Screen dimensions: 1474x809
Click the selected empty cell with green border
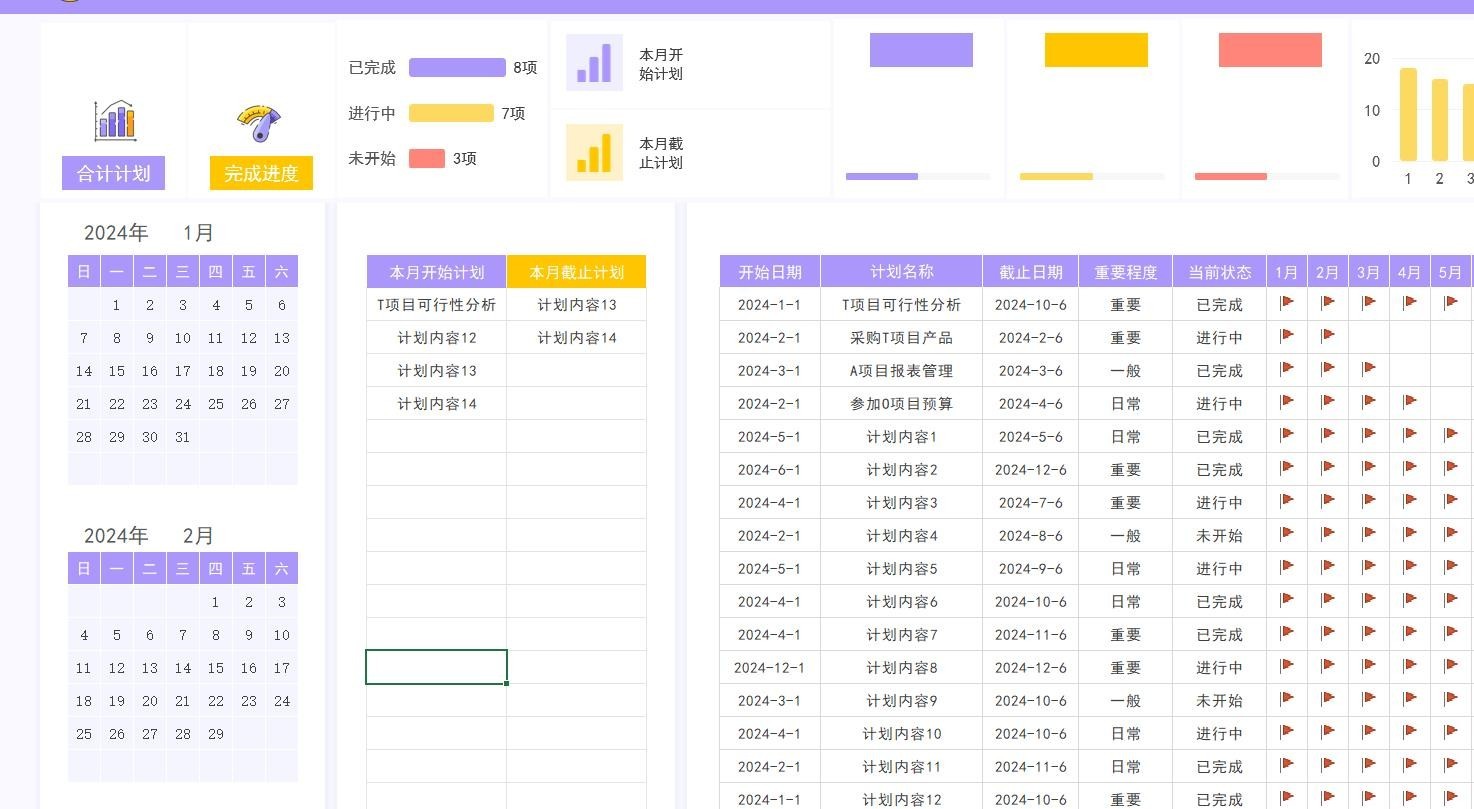437,667
